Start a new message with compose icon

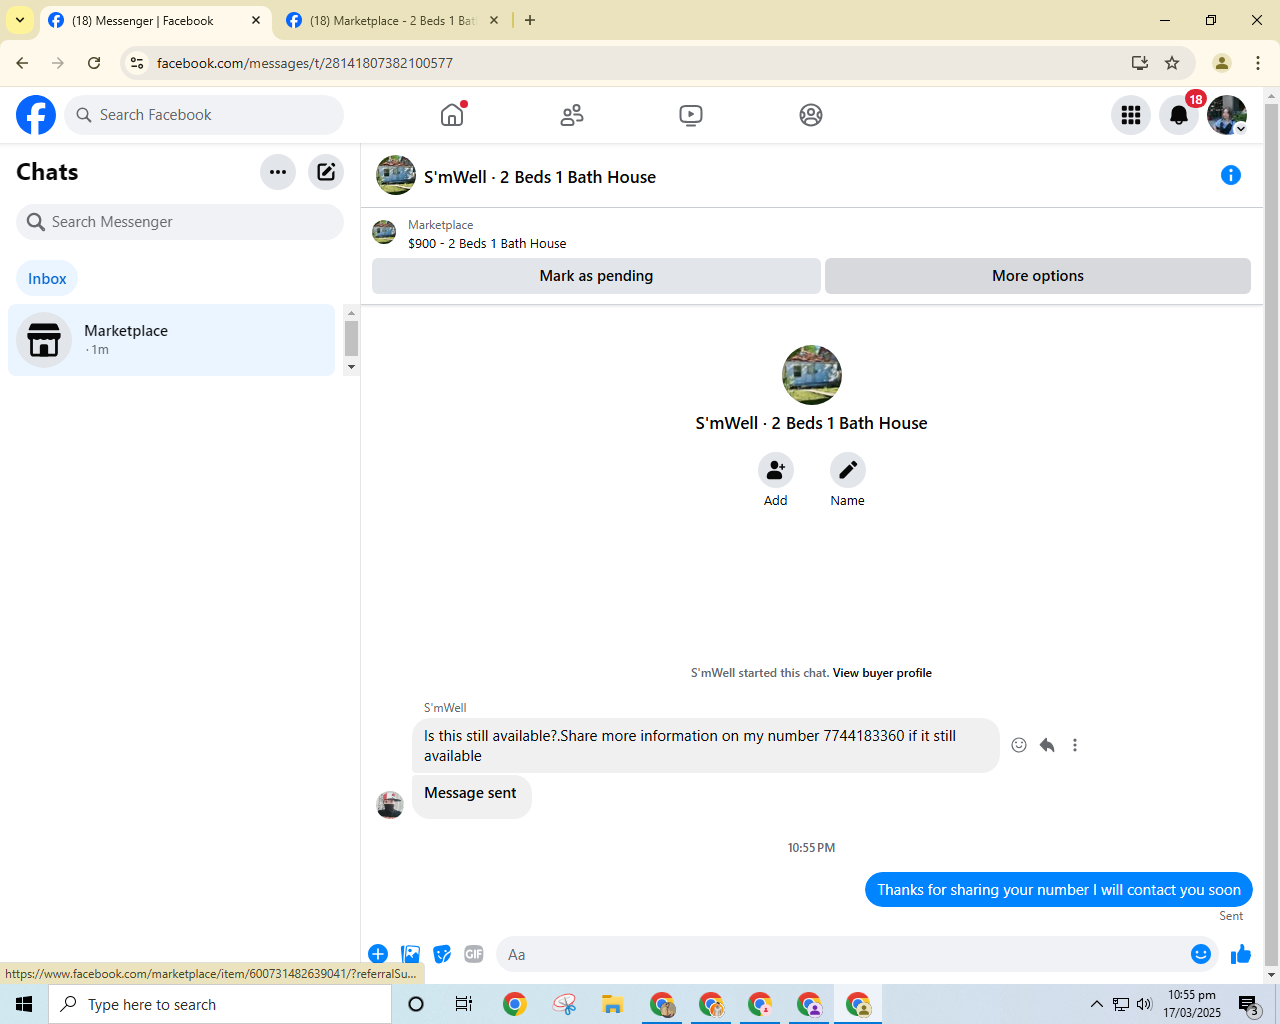coord(326,172)
